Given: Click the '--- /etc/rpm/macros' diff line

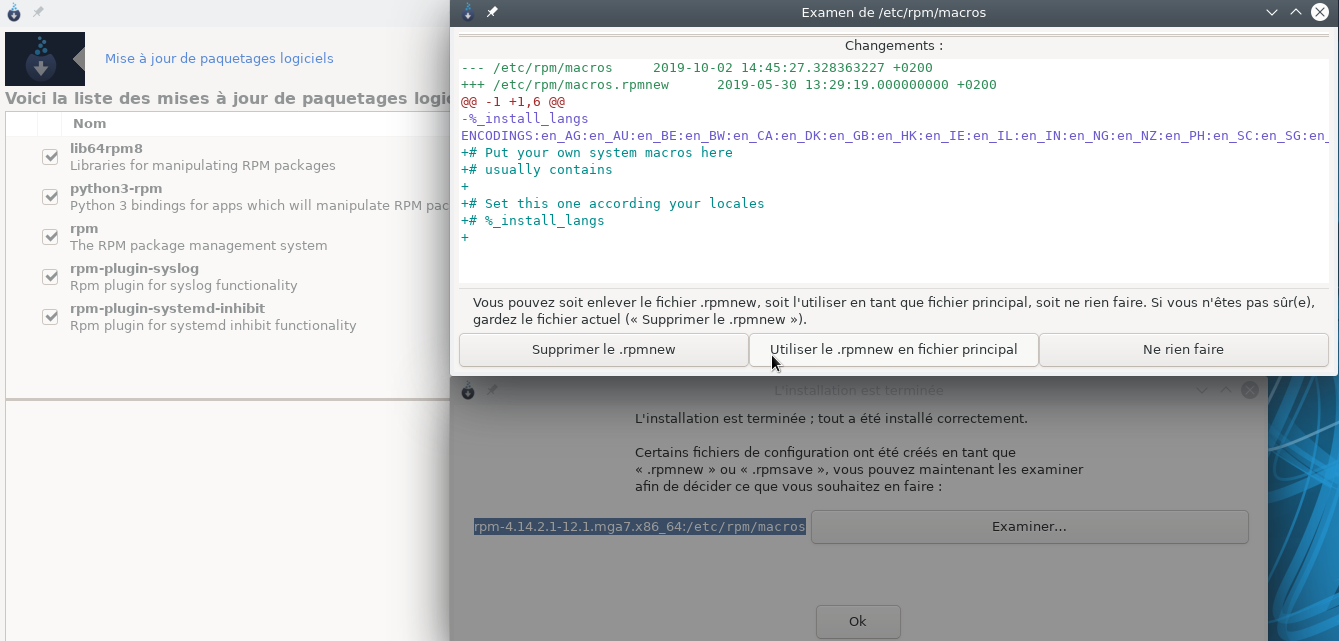Looking at the screenshot, I should (x=697, y=68).
